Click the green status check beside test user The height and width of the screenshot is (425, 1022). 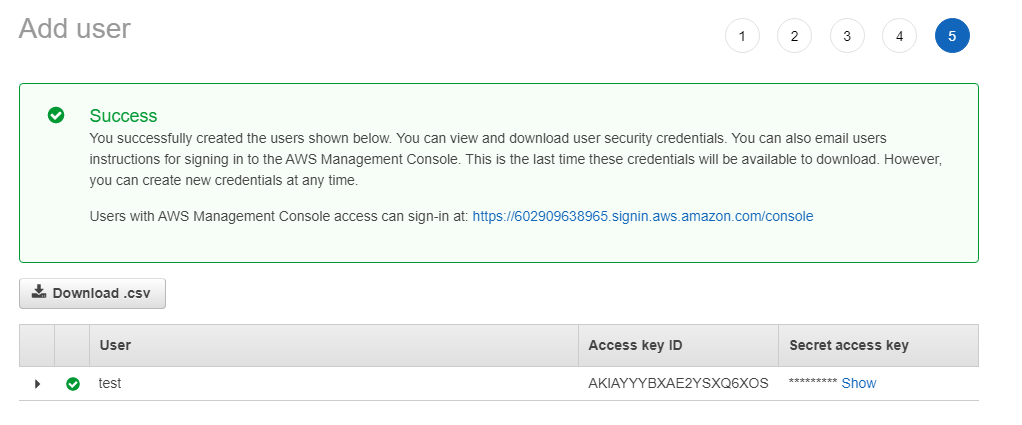pyautogui.click(x=72, y=384)
